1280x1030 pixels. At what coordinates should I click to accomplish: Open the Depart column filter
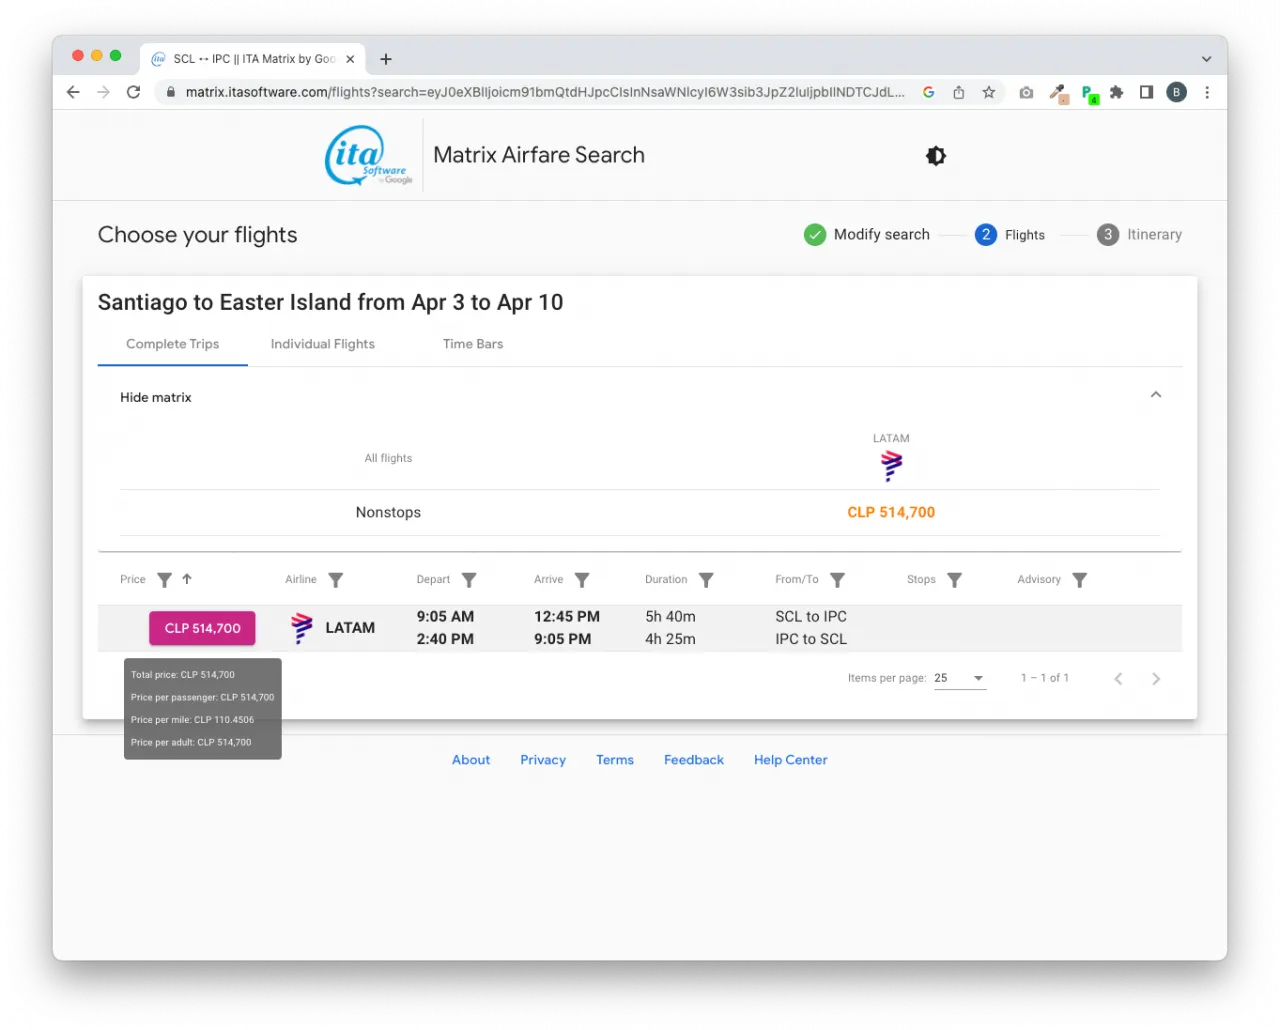pyautogui.click(x=469, y=580)
